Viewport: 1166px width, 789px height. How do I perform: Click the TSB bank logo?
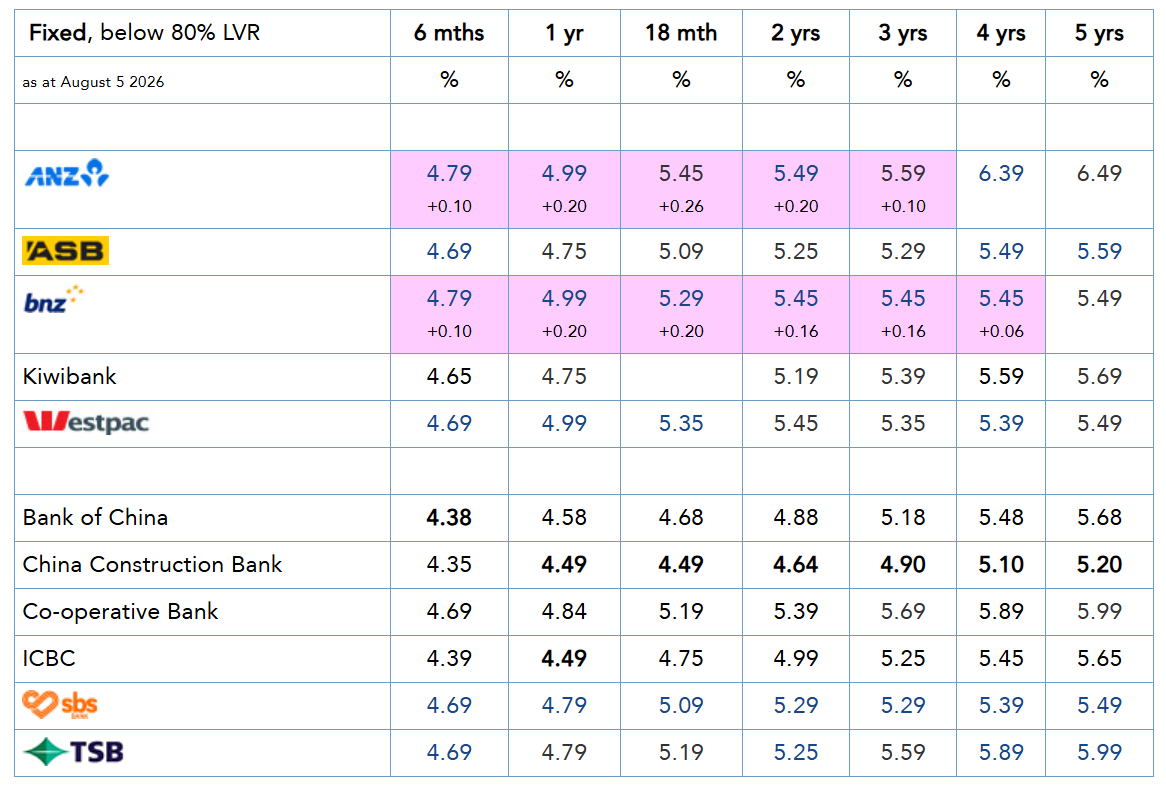[x=74, y=752]
